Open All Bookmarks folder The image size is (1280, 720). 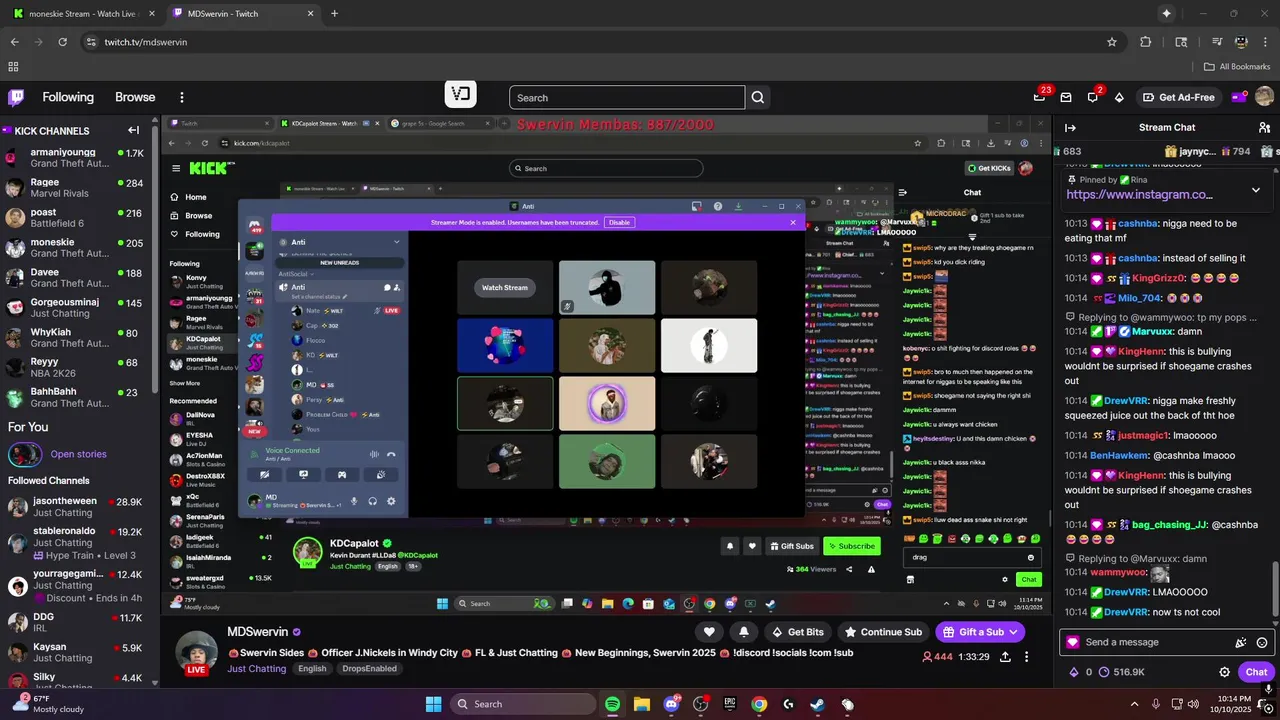coord(1237,66)
